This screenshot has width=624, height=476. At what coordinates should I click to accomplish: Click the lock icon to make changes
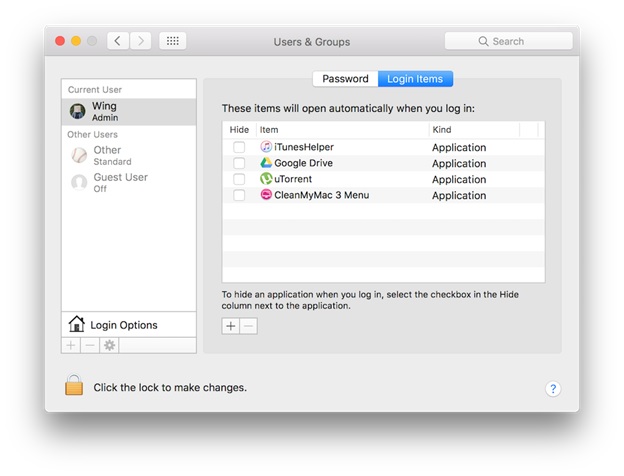74,386
